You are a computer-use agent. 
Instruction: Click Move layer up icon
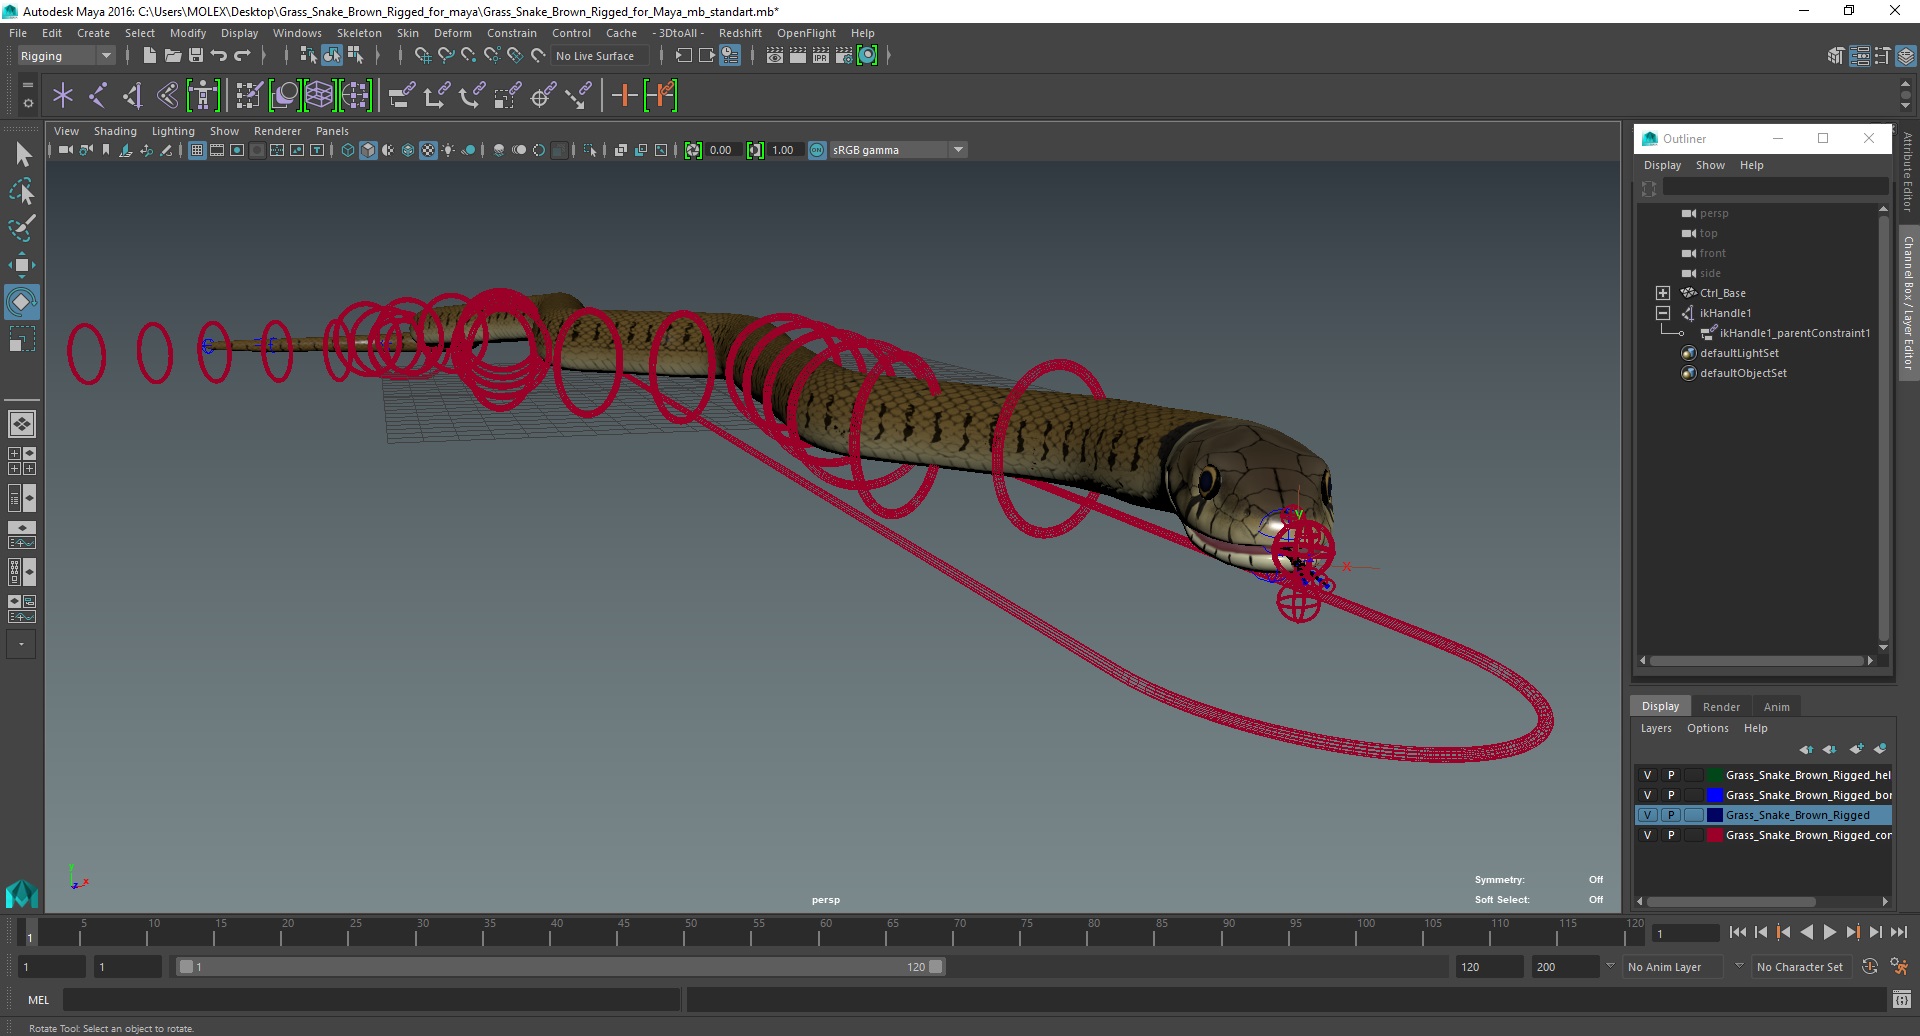pos(1806,749)
